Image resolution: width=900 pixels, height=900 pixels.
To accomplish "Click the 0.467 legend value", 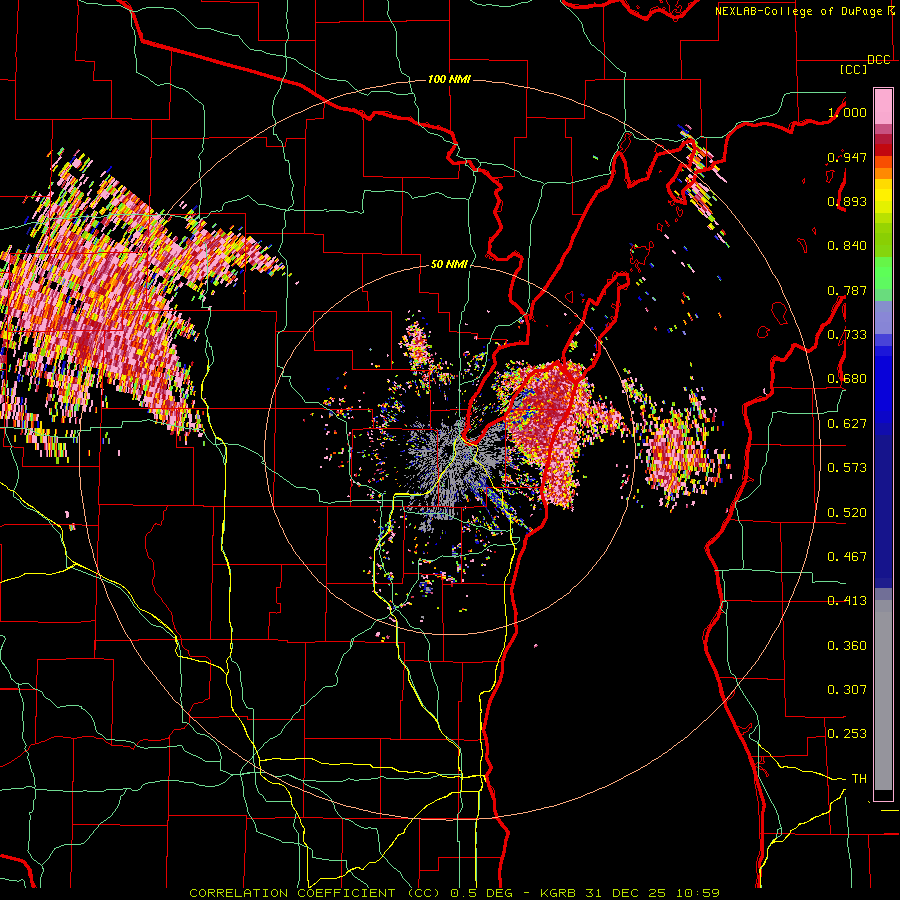I will coord(847,557).
